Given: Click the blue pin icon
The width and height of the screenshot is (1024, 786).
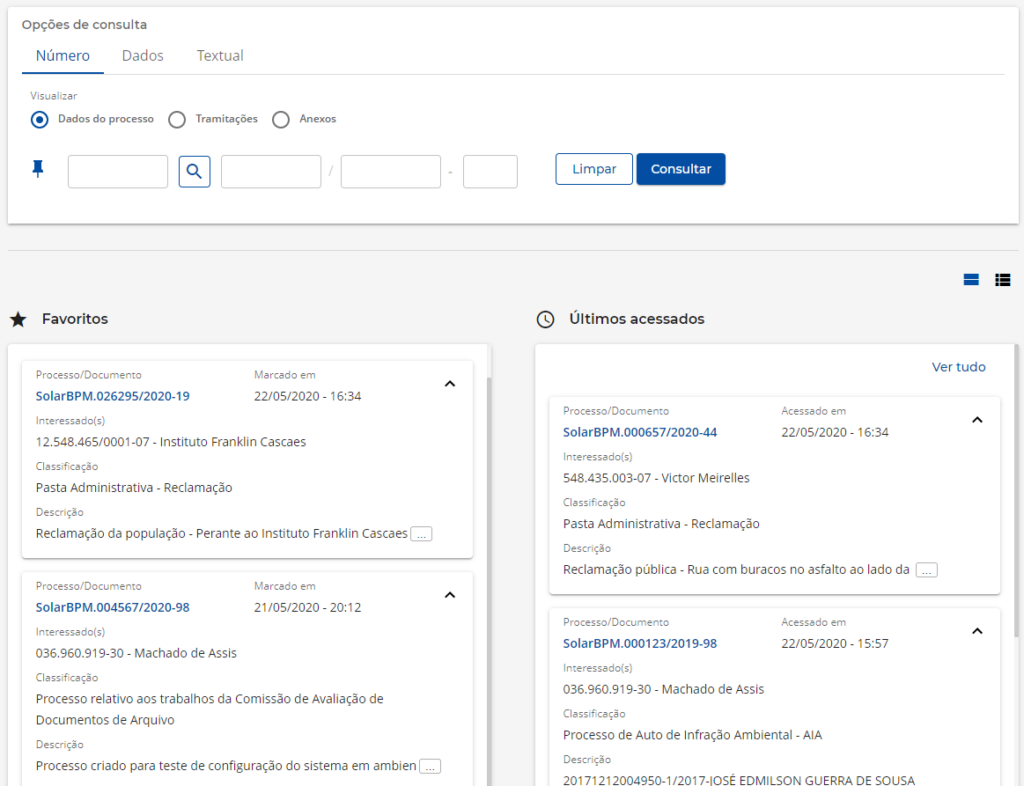Looking at the screenshot, I should 38,169.
